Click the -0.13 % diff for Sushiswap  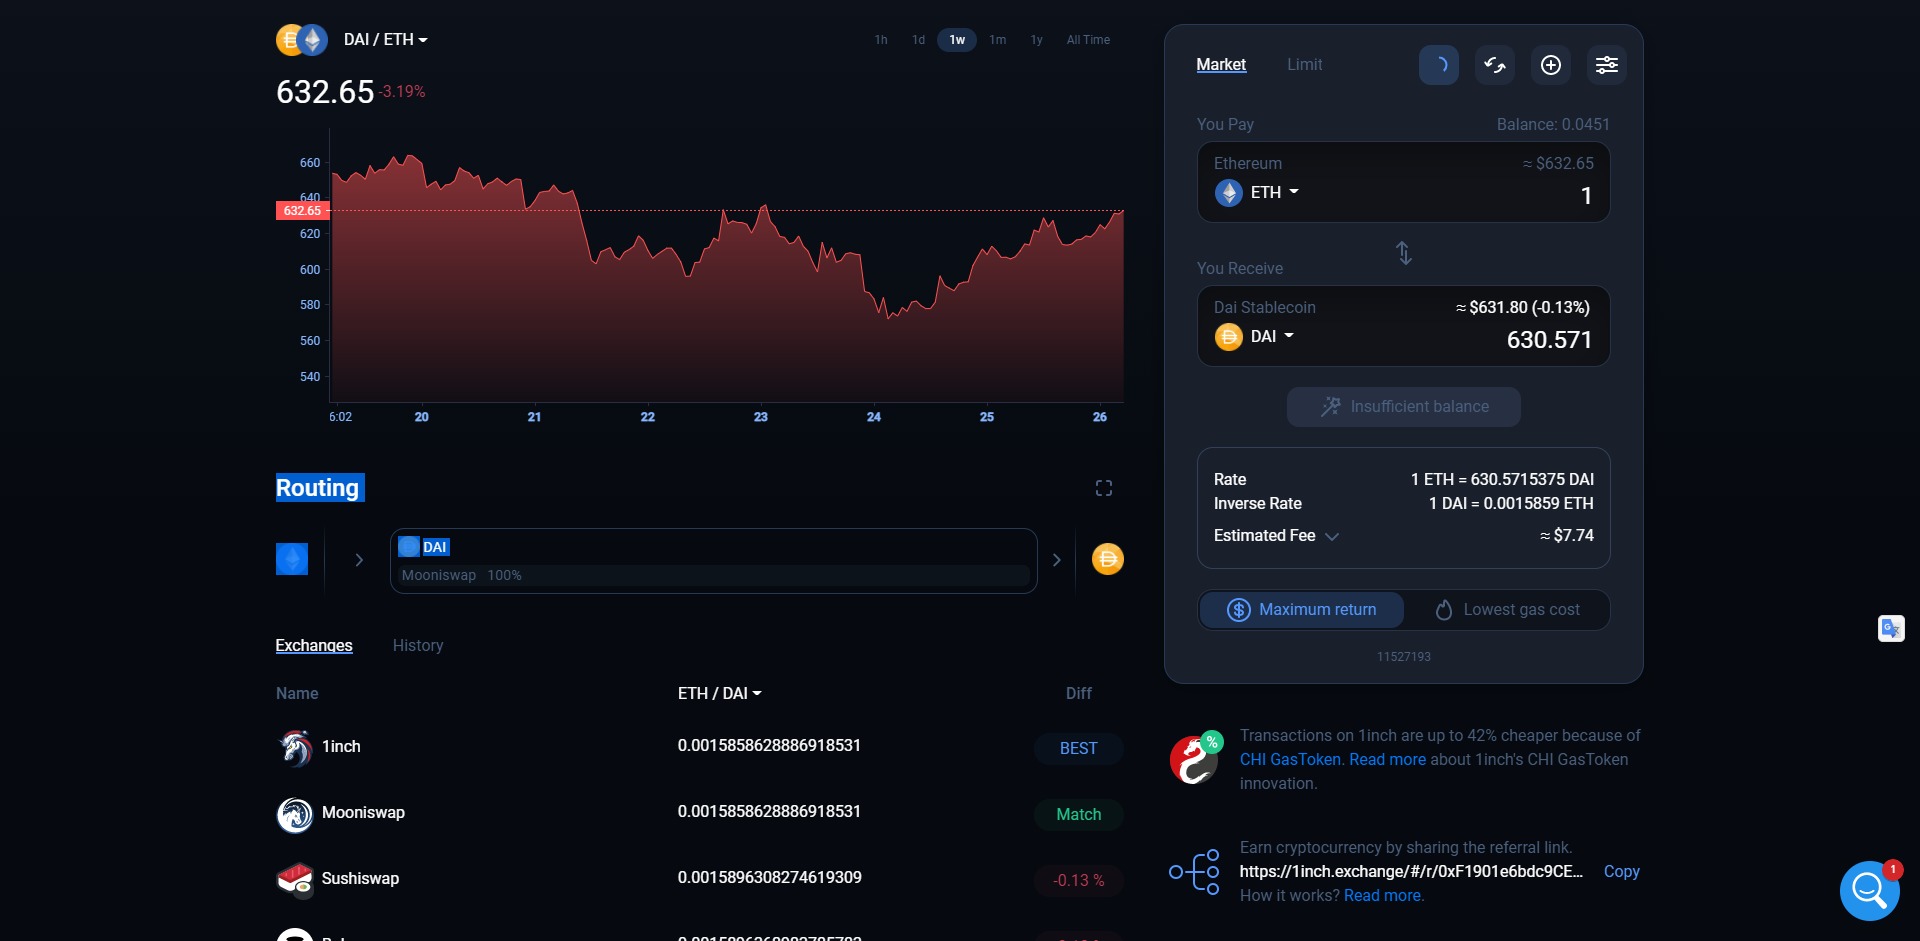pos(1078,881)
